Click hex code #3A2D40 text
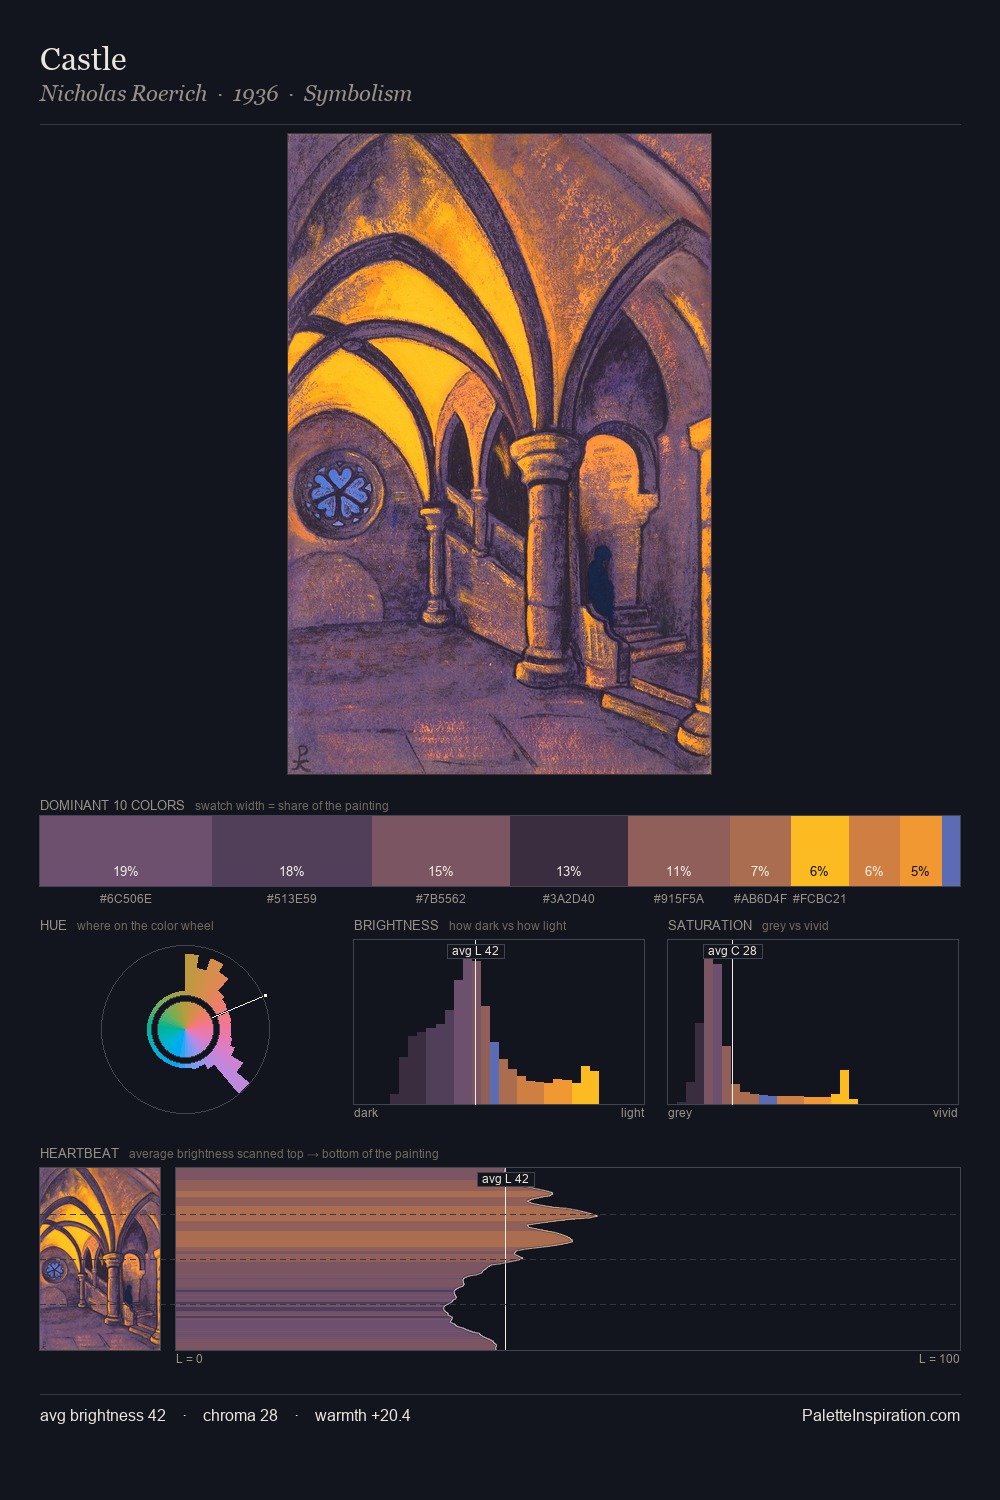 click(x=569, y=898)
